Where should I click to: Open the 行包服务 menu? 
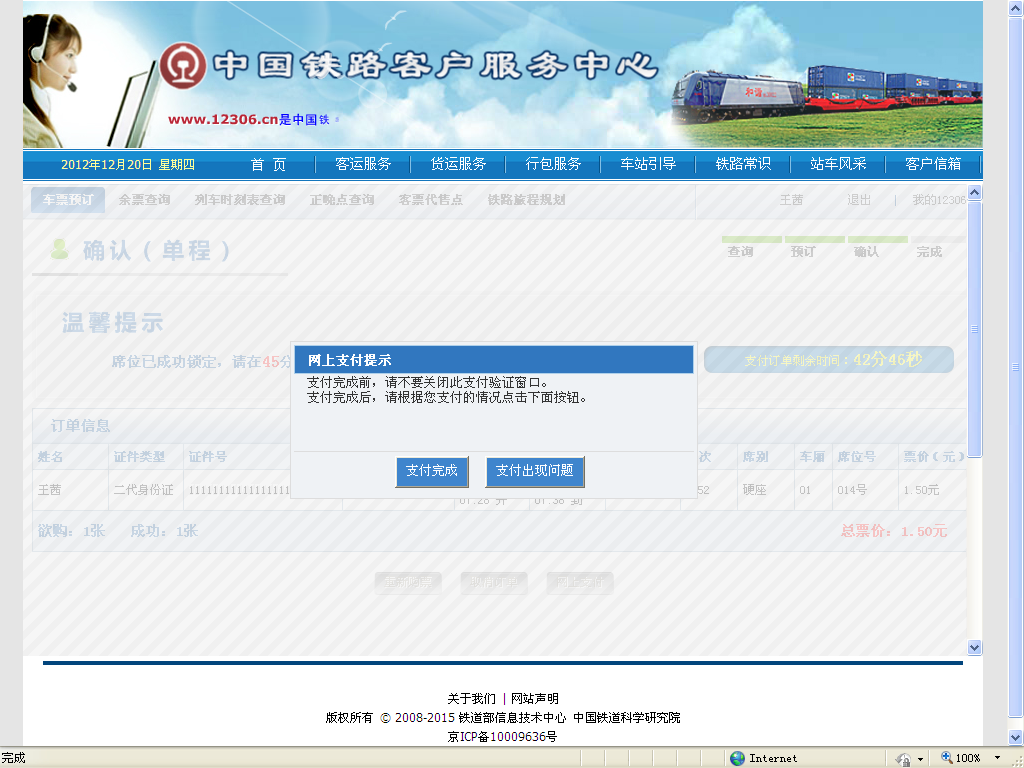click(x=553, y=164)
